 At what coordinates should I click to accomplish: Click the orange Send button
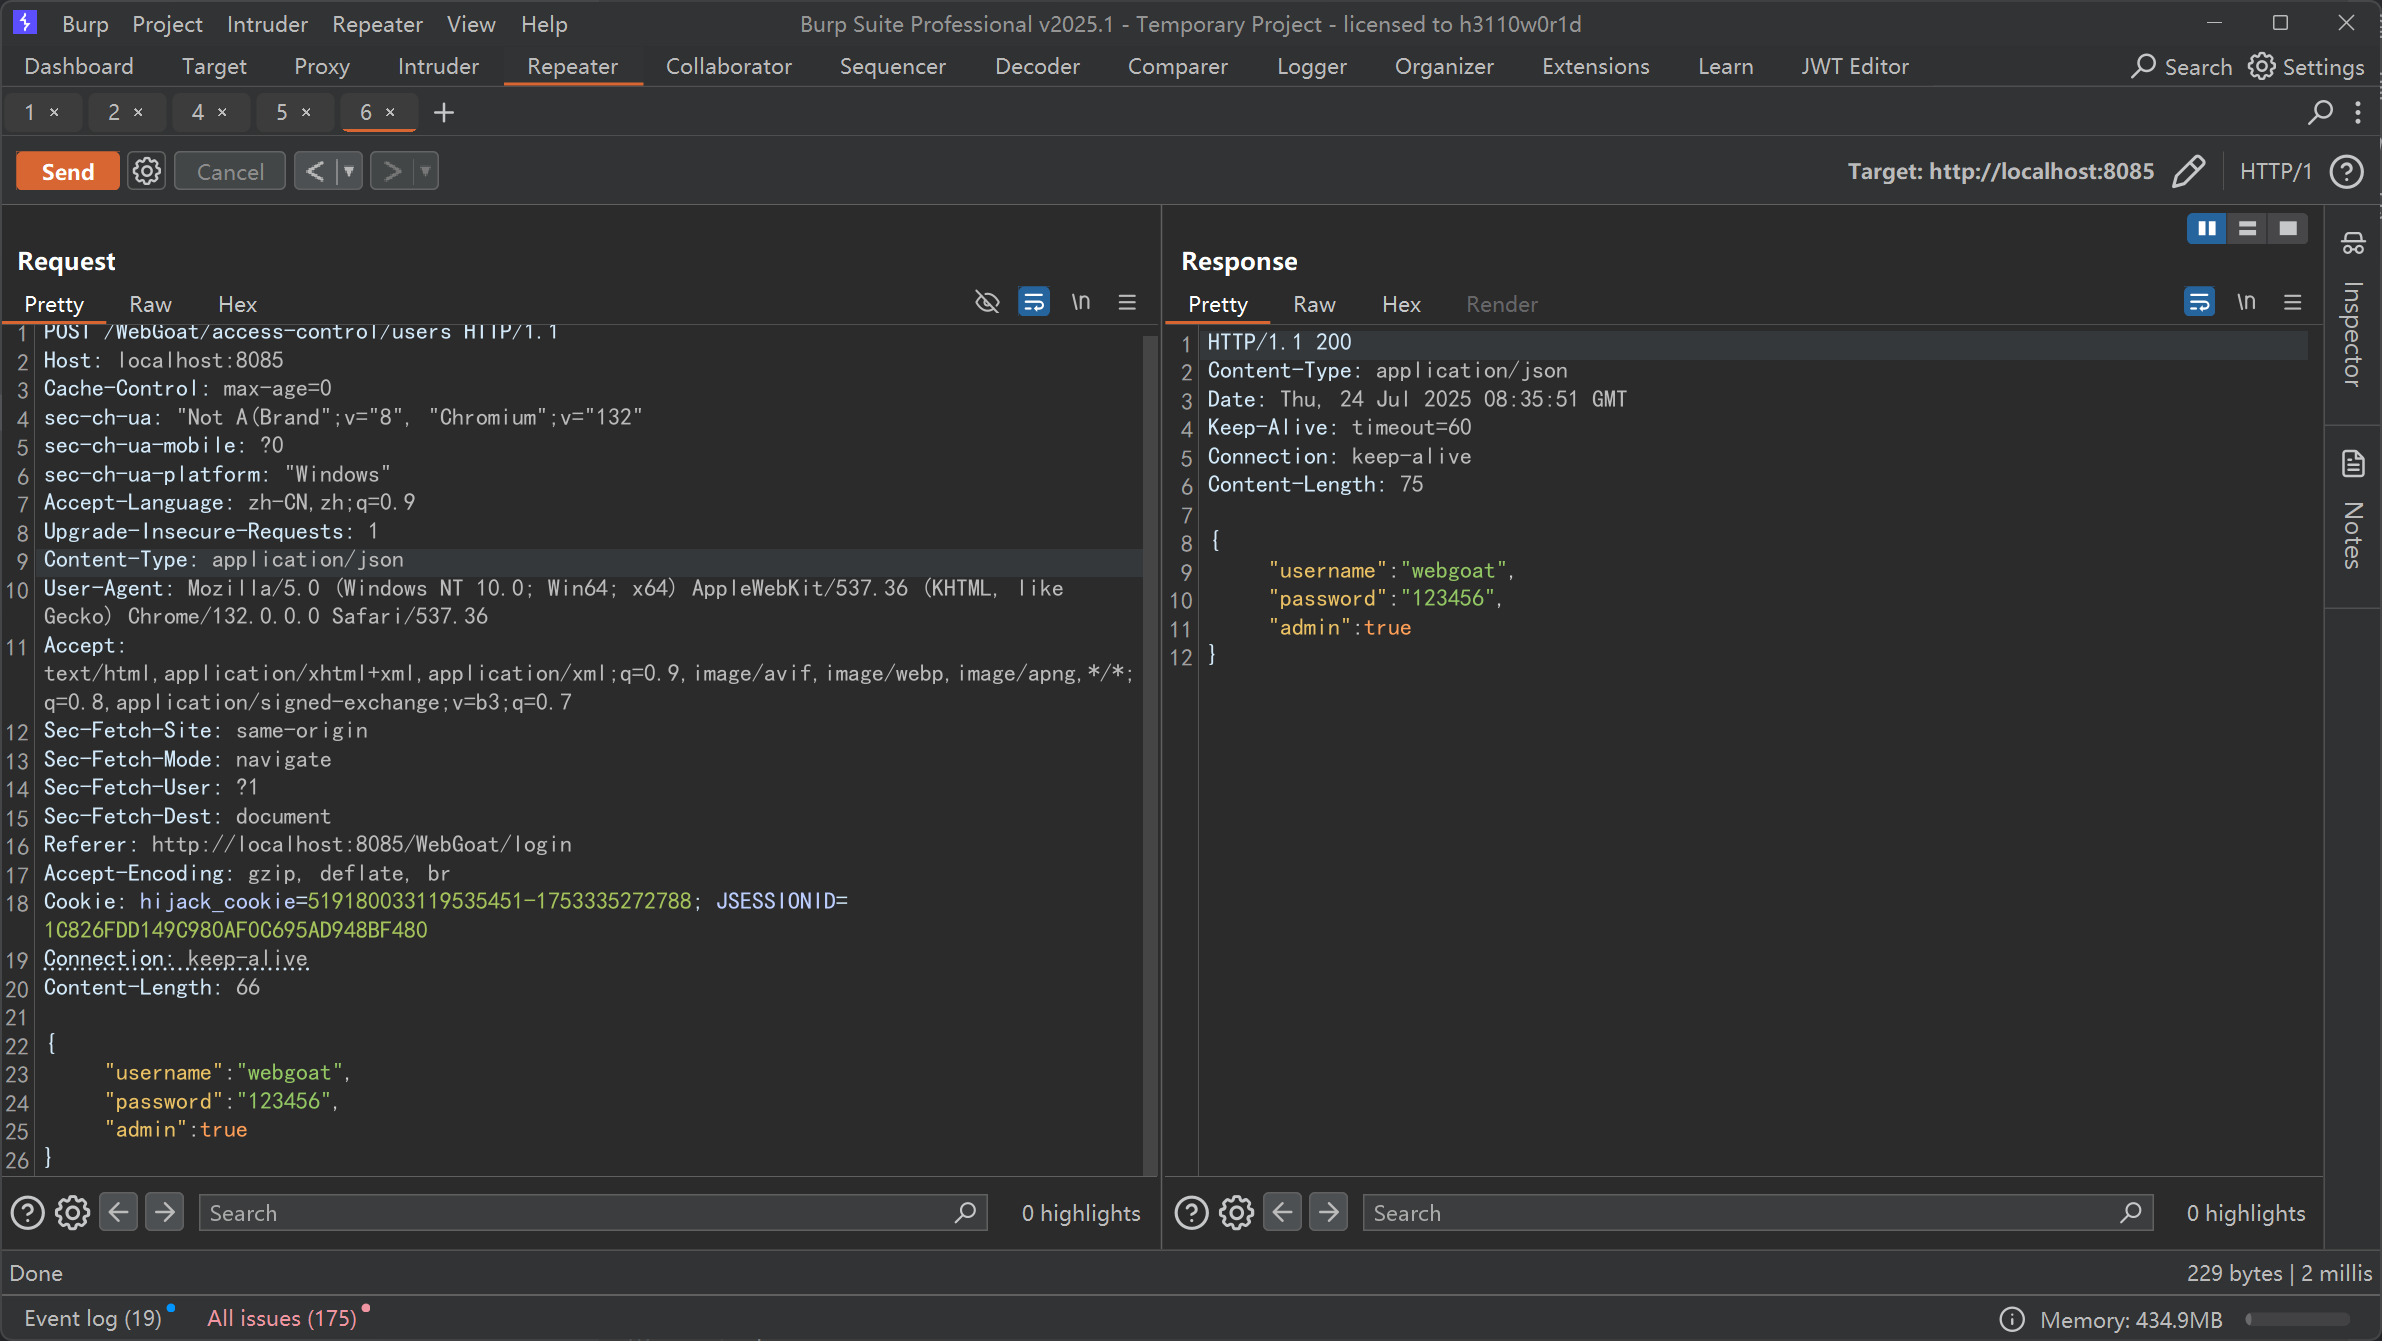click(x=68, y=171)
